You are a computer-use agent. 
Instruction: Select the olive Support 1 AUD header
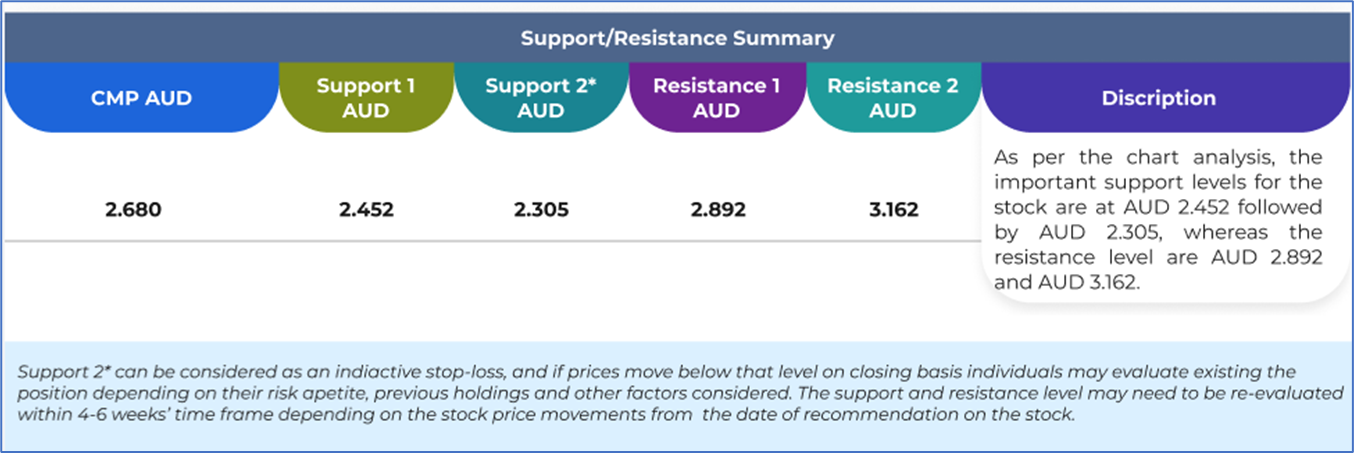365,98
